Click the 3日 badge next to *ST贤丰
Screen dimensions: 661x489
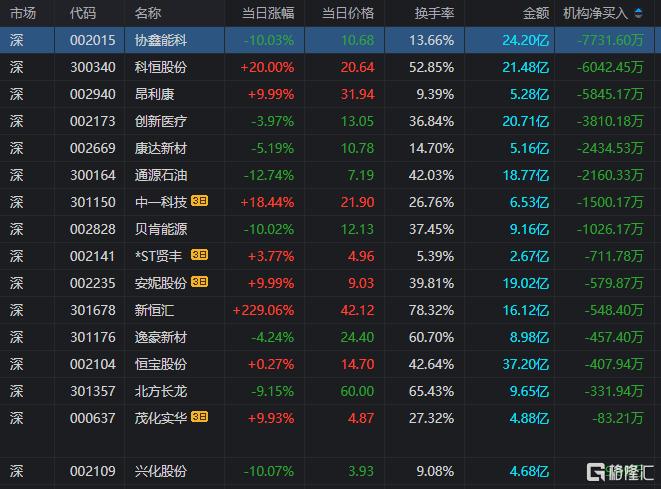pos(199,255)
